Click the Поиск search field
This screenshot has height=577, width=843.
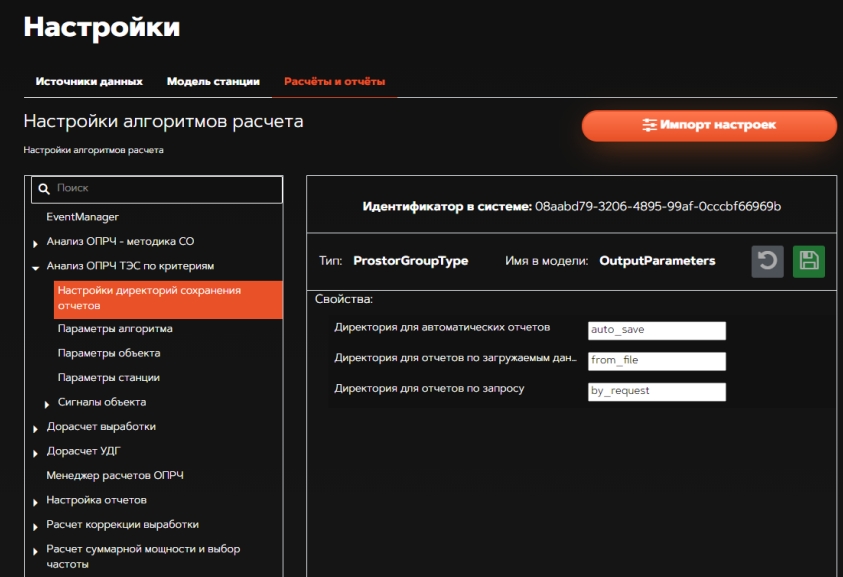coord(165,188)
